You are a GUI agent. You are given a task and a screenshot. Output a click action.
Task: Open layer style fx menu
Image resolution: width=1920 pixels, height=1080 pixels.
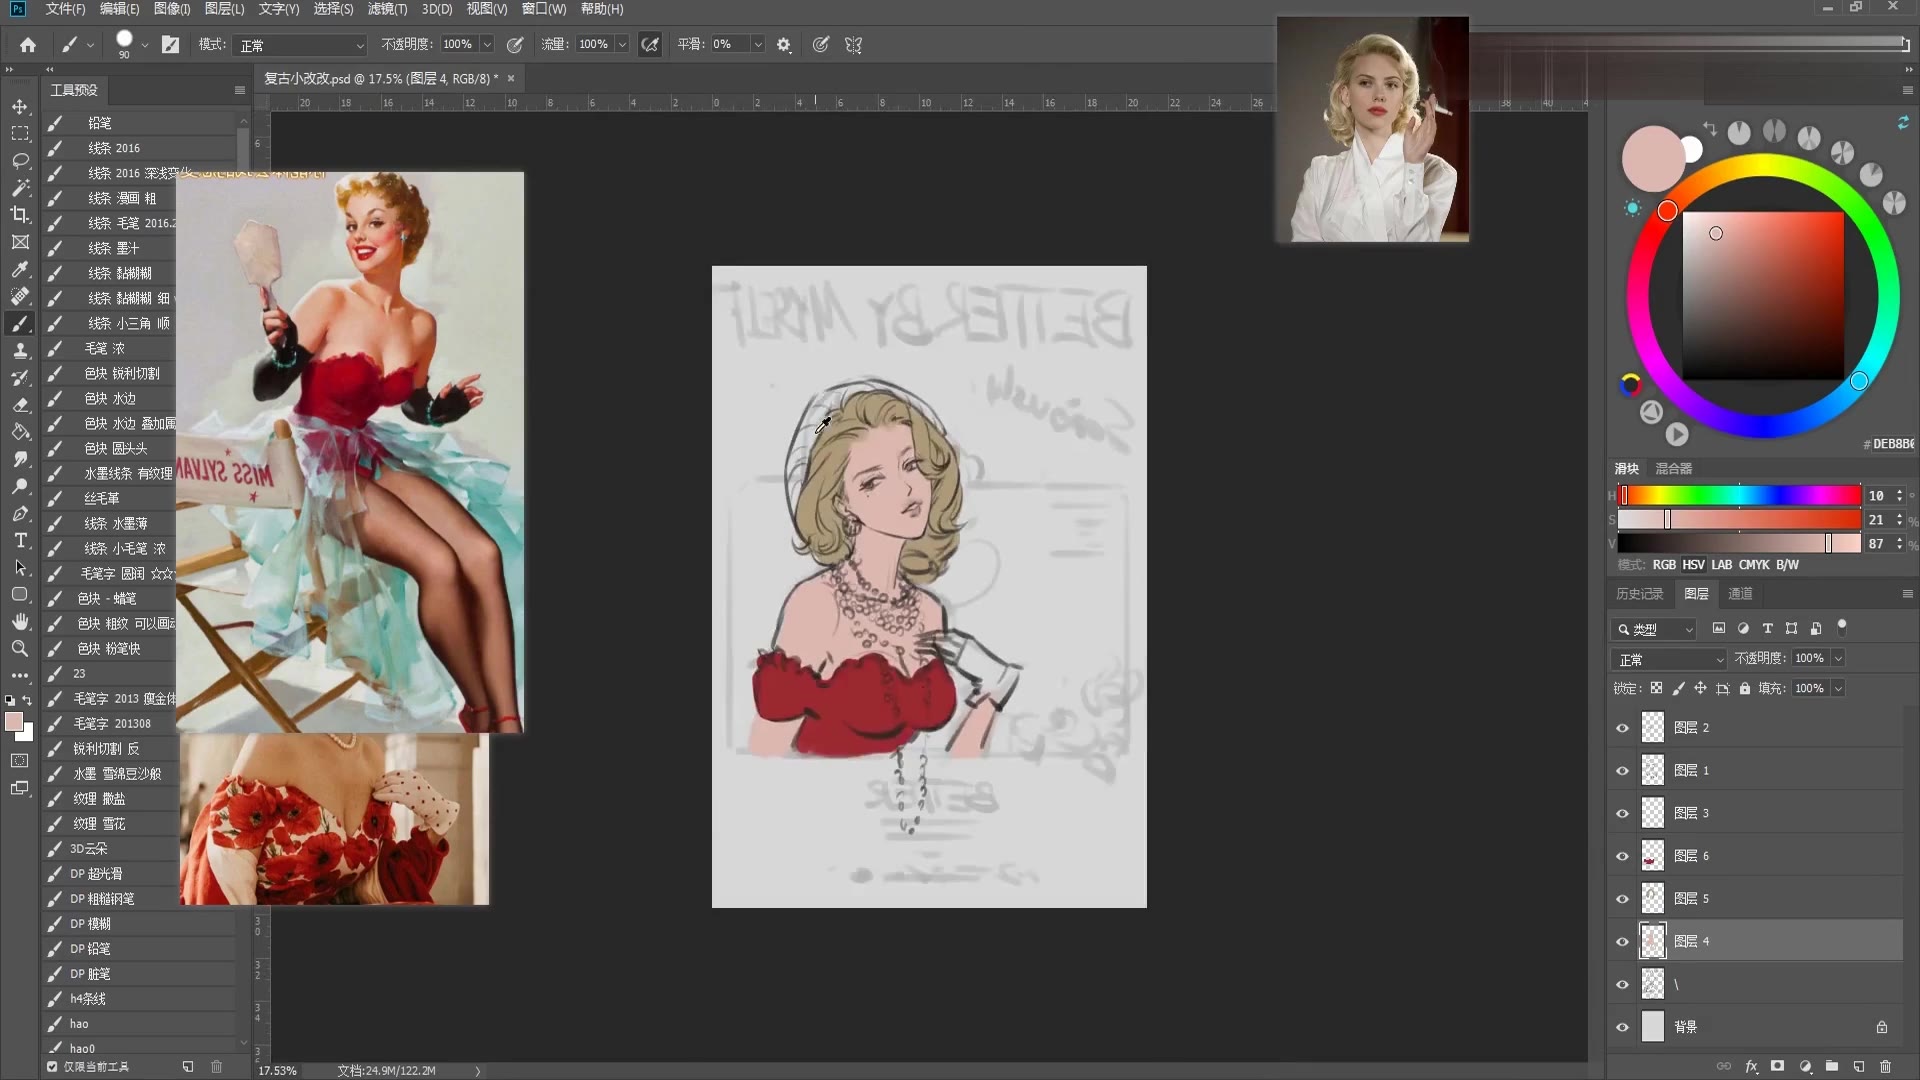1751,1066
